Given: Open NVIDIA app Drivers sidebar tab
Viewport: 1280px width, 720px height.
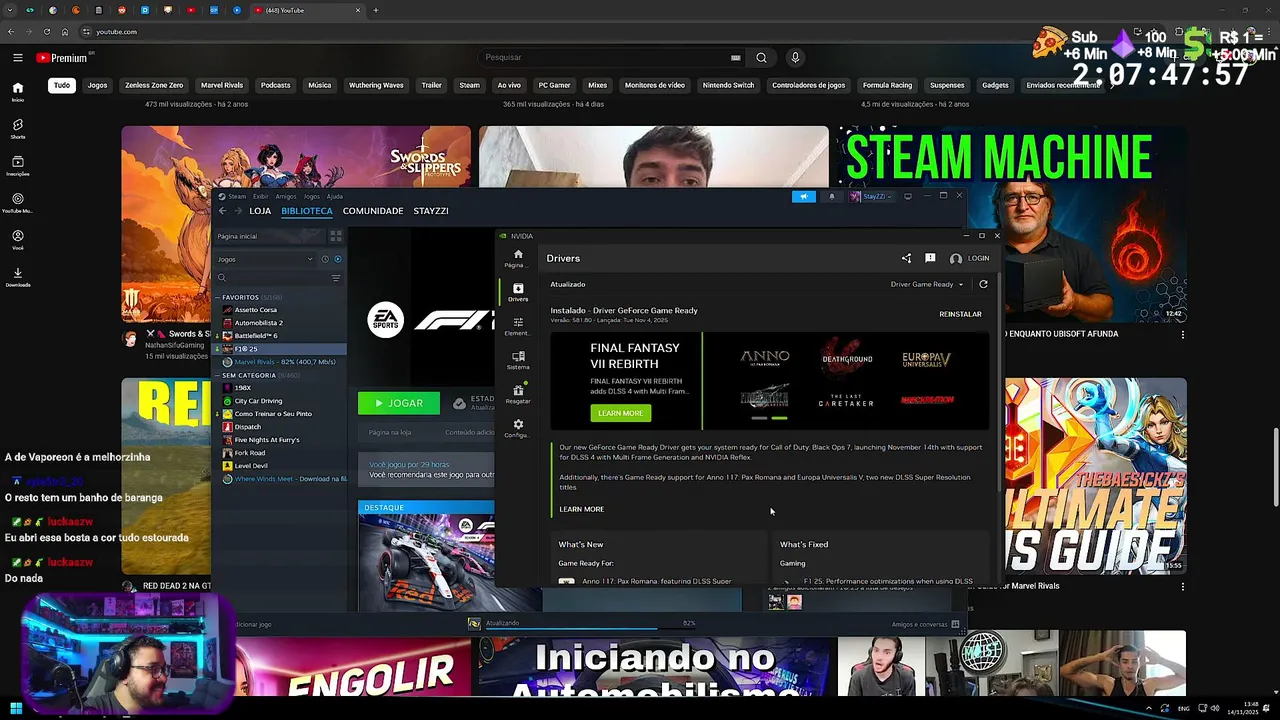Looking at the screenshot, I should pyautogui.click(x=518, y=292).
